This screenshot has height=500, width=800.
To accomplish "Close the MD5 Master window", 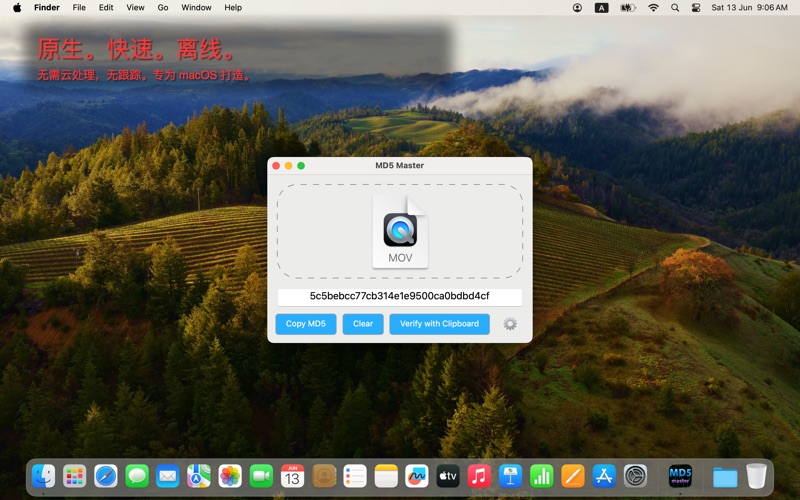I will [x=276, y=166].
